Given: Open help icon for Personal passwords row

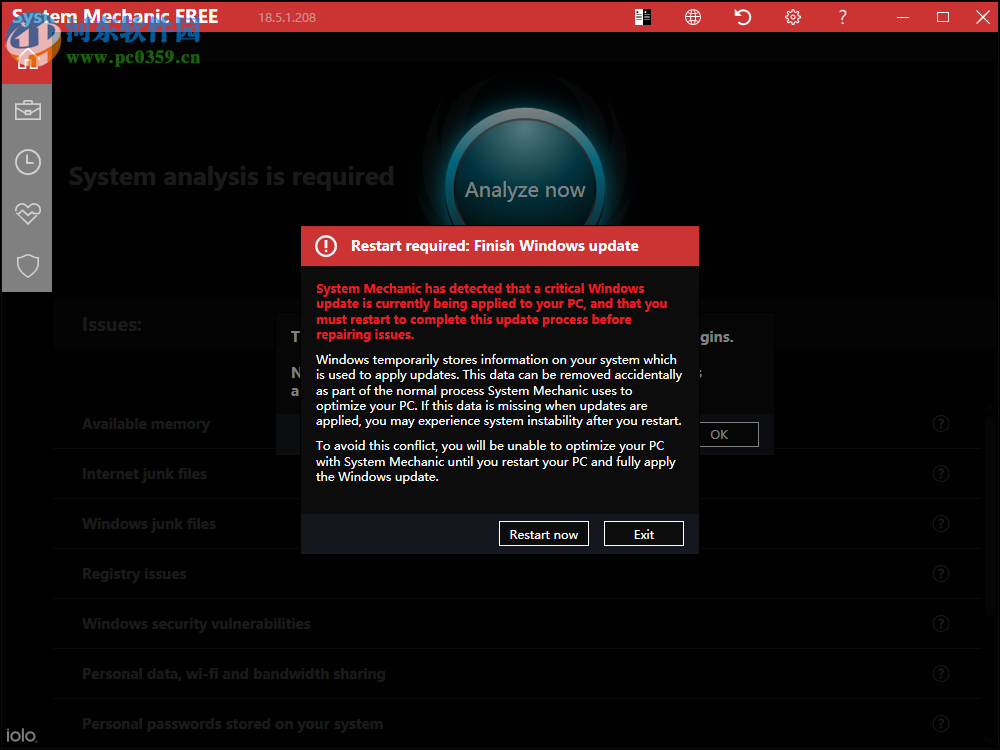Looking at the screenshot, I should point(941,723).
